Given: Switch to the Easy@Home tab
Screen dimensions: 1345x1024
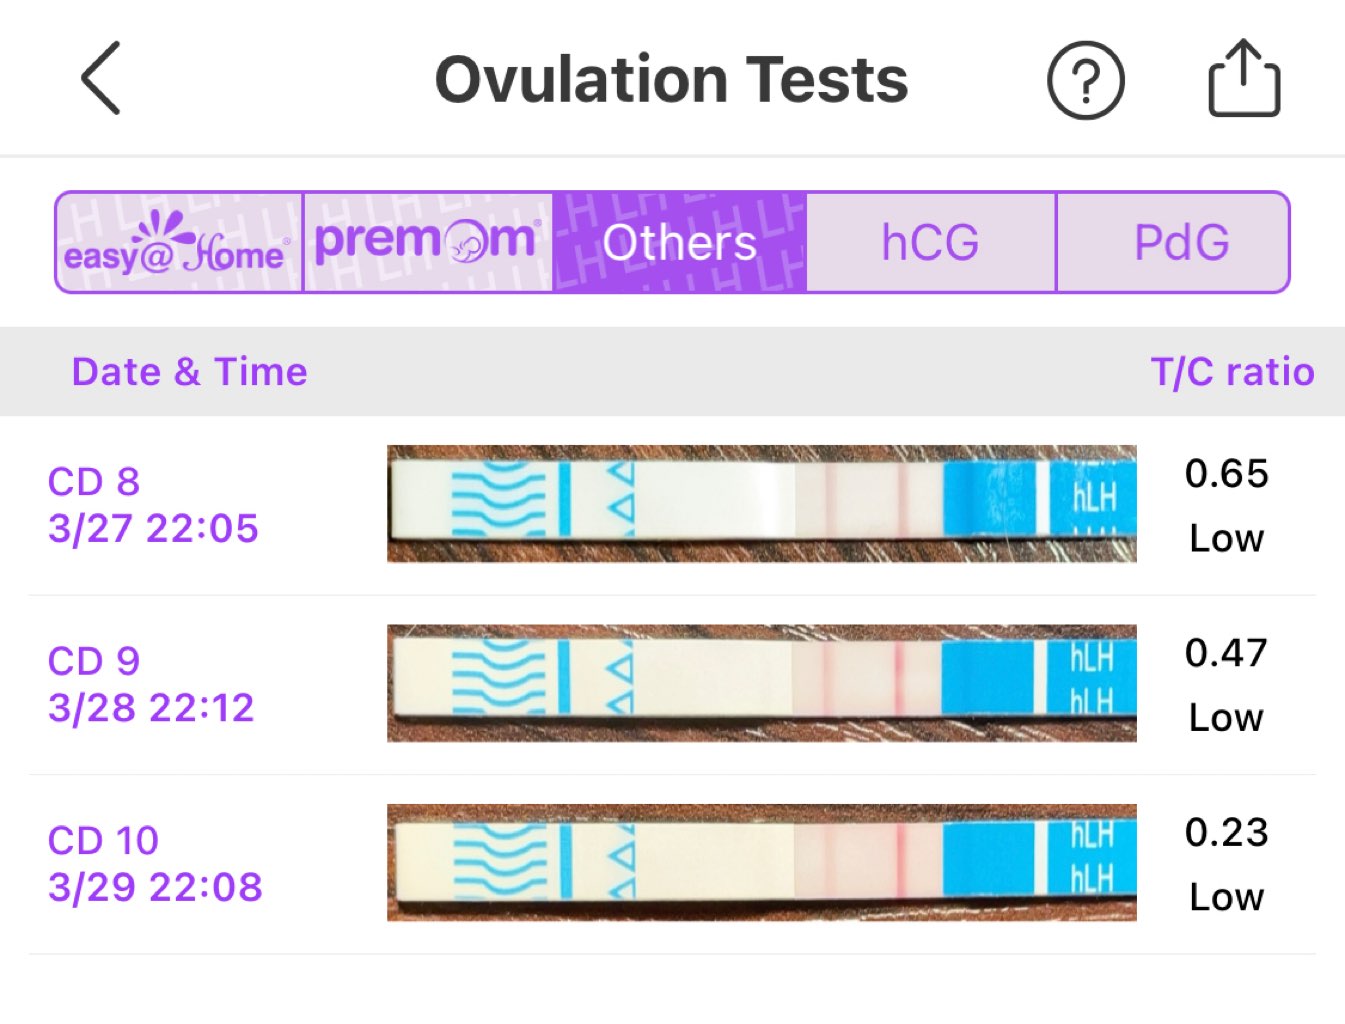Looking at the screenshot, I should 179,242.
